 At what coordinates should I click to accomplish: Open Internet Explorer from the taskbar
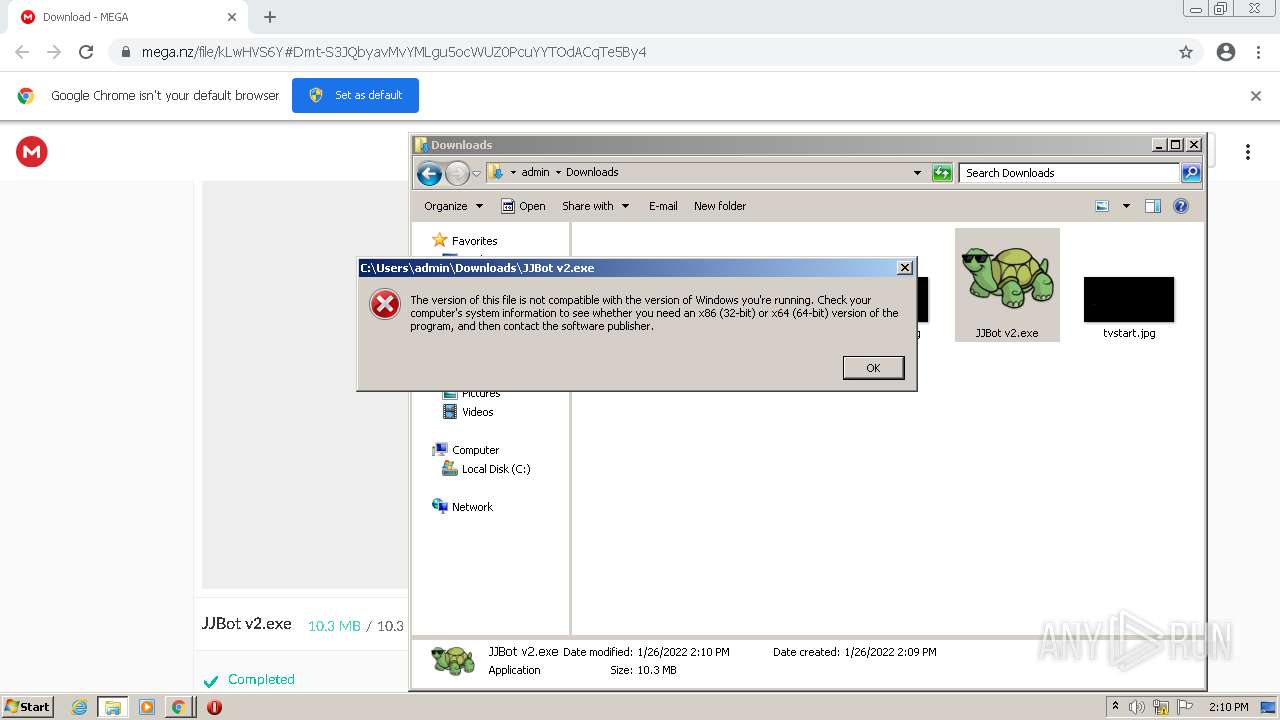(x=79, y=707)
